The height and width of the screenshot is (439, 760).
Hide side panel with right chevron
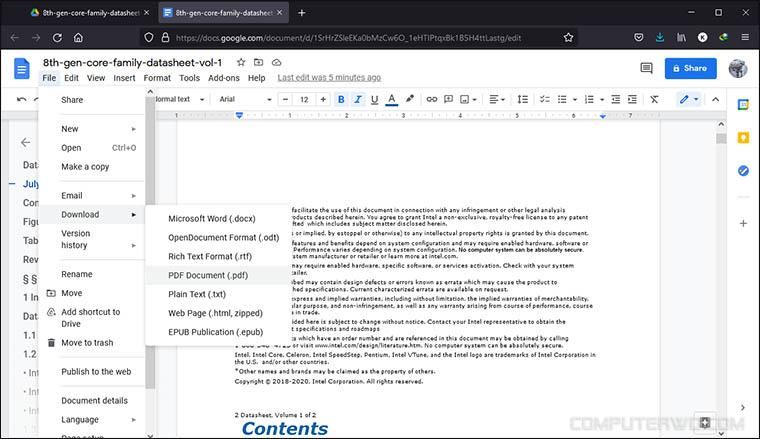click(x=743, y=408)
